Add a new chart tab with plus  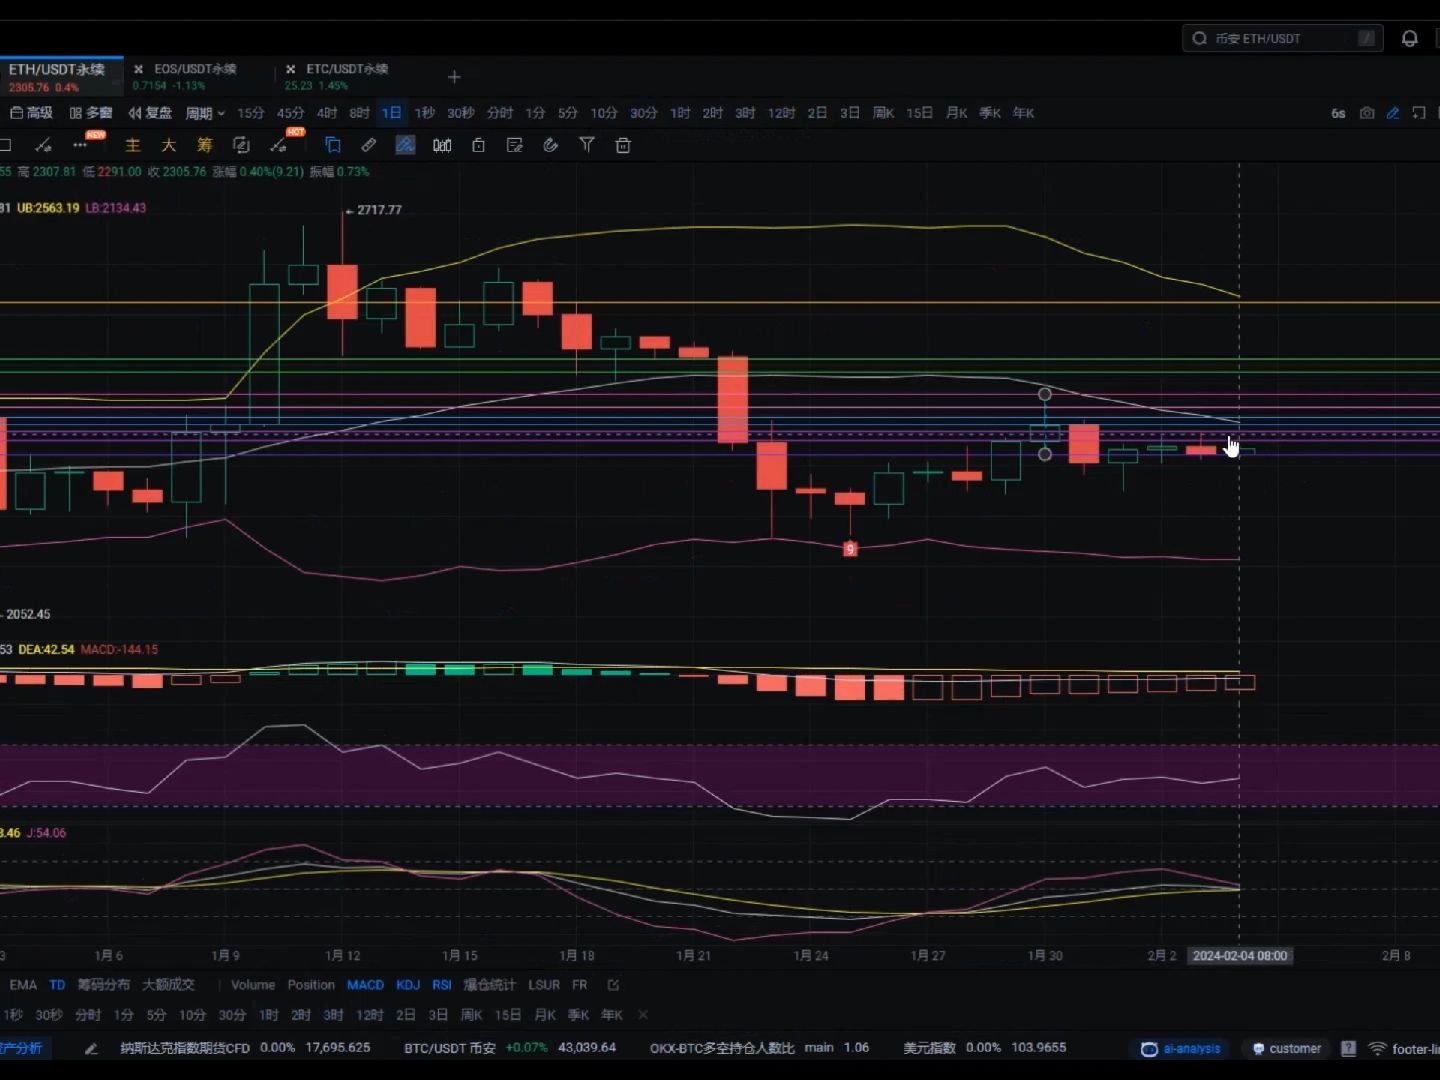tap(454, 77)
